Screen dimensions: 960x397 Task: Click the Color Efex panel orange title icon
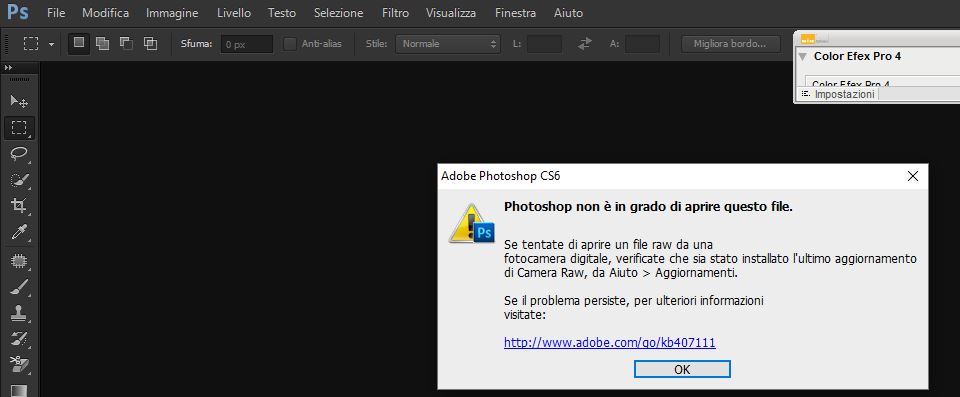click(x=808, y=38)
